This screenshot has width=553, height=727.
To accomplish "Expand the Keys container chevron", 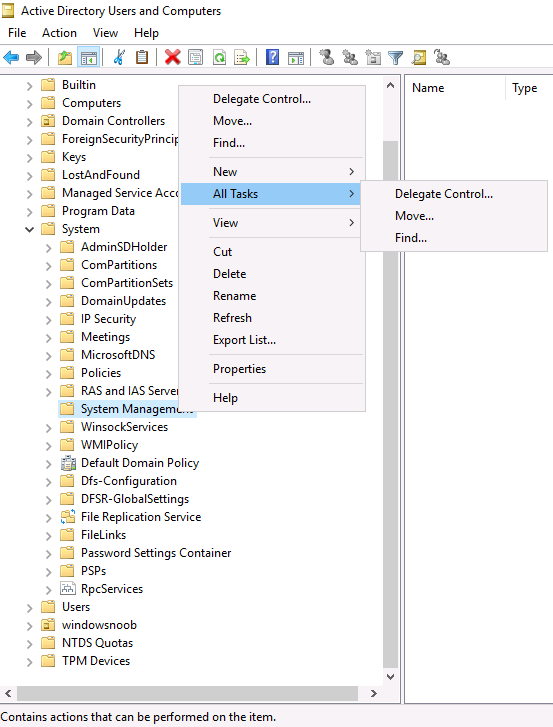I will tap(29, 157).
